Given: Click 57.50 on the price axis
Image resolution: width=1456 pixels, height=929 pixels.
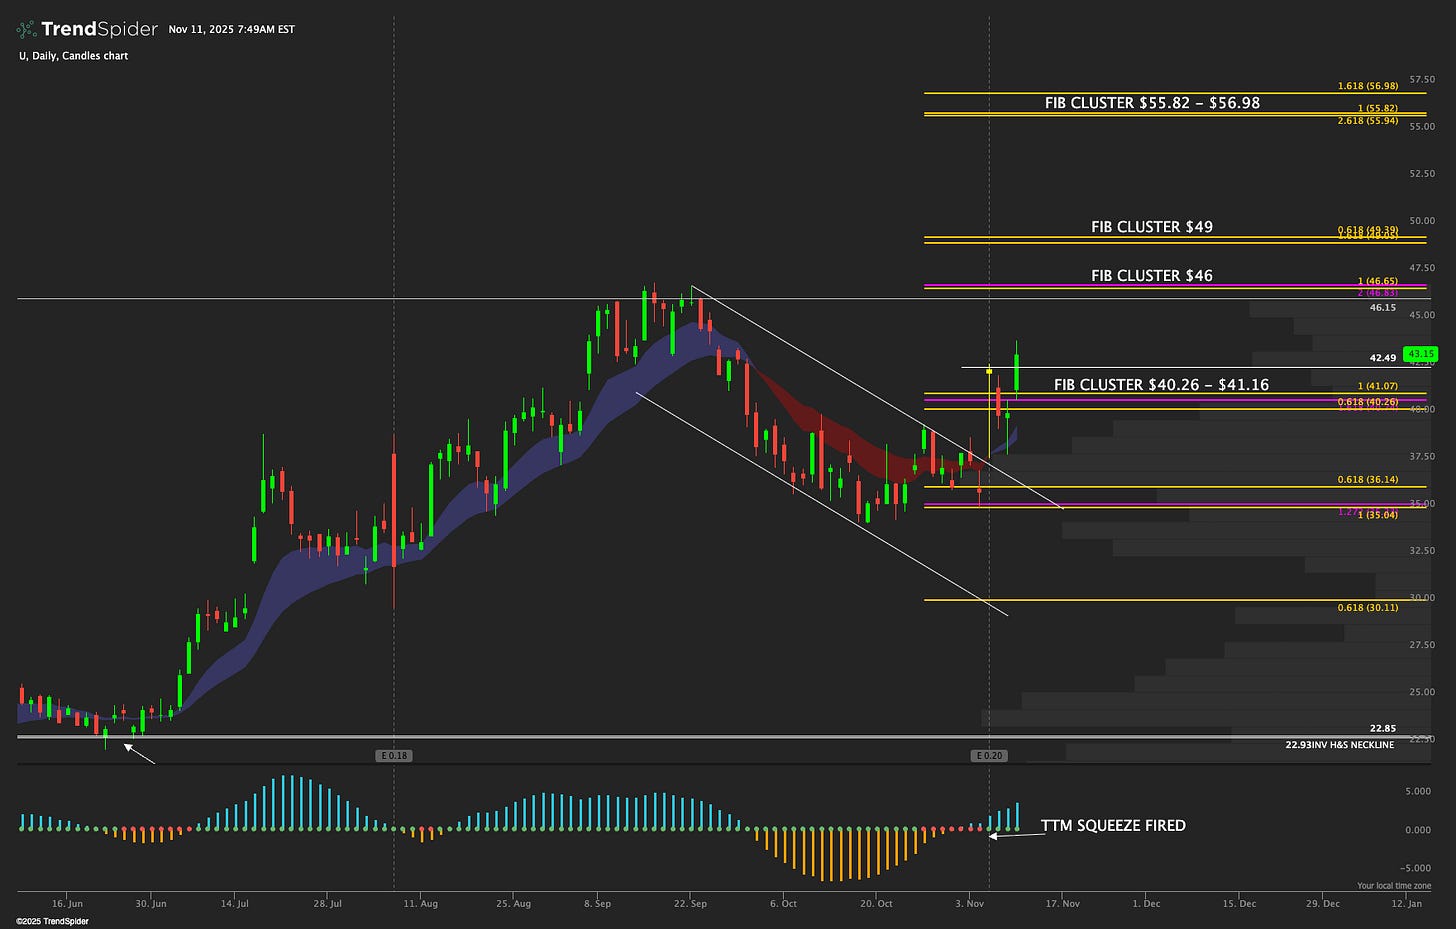Looking at the screenshot, I should coord(1422,79).
